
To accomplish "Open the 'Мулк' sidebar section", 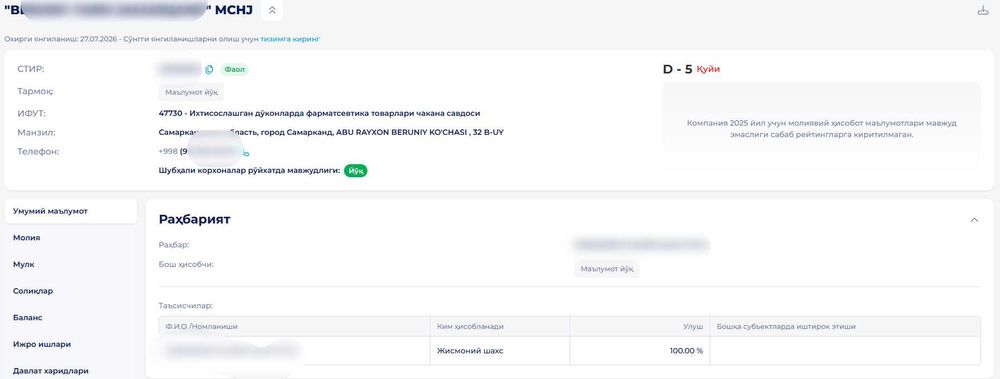I will pos(24,264).
